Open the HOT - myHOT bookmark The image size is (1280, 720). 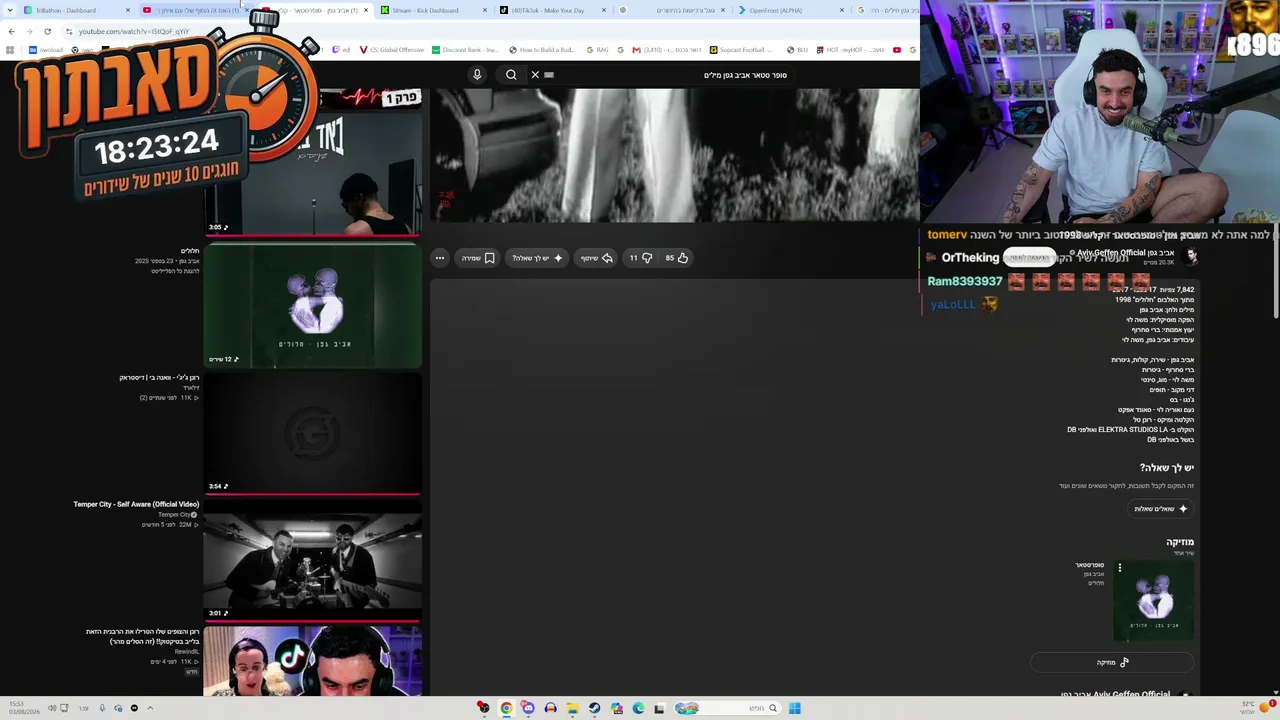[850, 50]
